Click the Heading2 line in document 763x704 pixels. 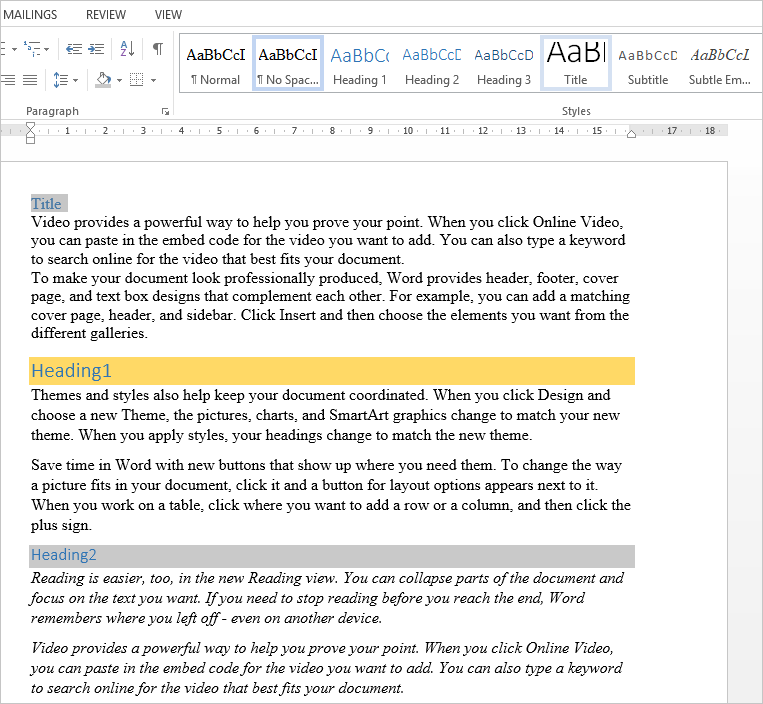point(64,555)
